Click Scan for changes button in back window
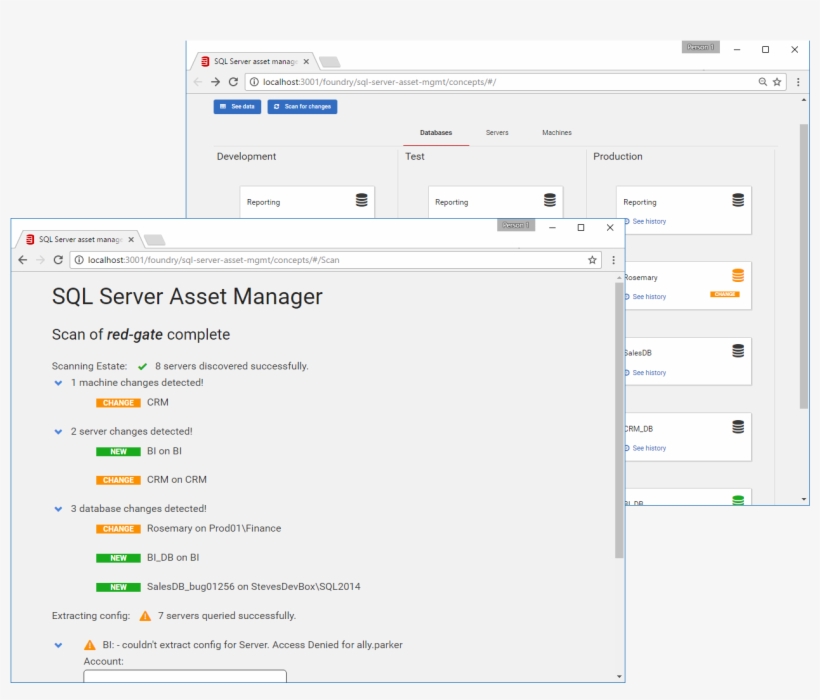 [x=302, y=107]
